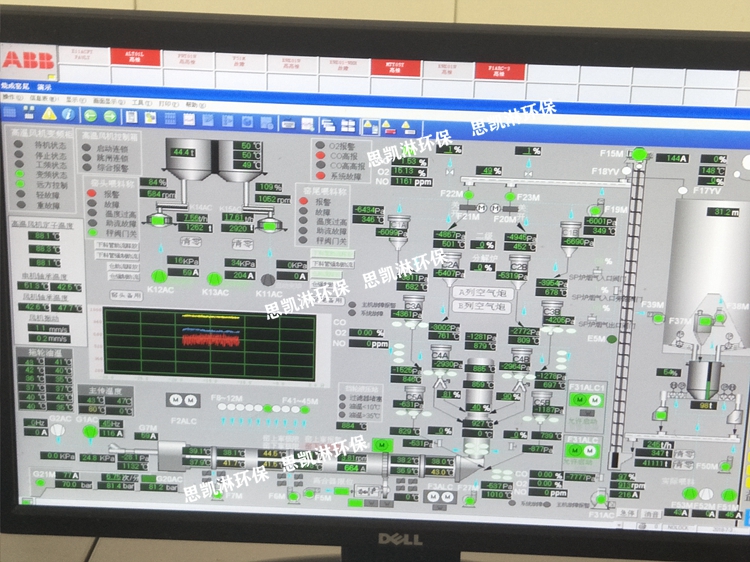Screen dimensions: 750x562
Task: Click the 窑头备用 button
Action: pos(126,296)
